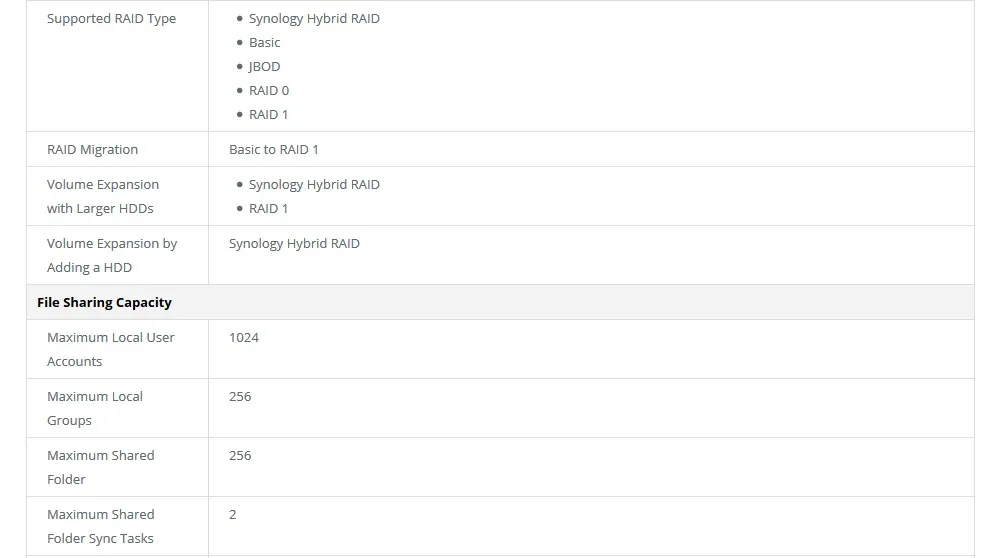Select the JBOD list entry
Image resolution: width=1000 pixels, height=558 pixels.
tap(264, 67)
